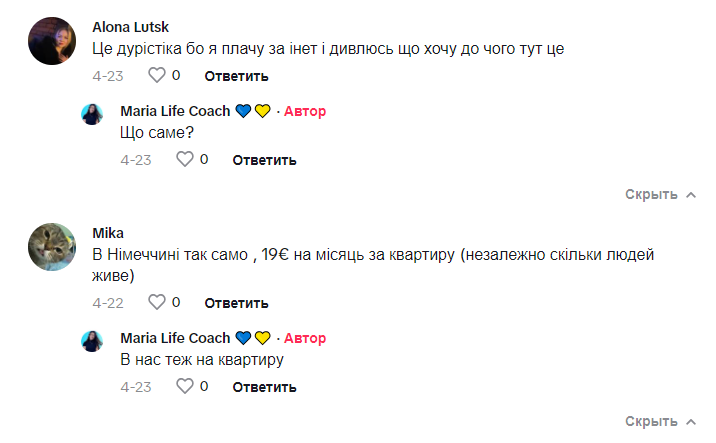Like Mika's comment about Germany
The width and height of the screenshot is (716, 443).
coord(156,302)
